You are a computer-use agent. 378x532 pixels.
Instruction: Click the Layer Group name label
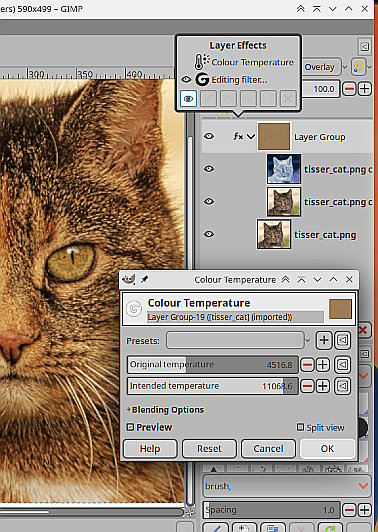pyautogui.click(x=320, y=137)
